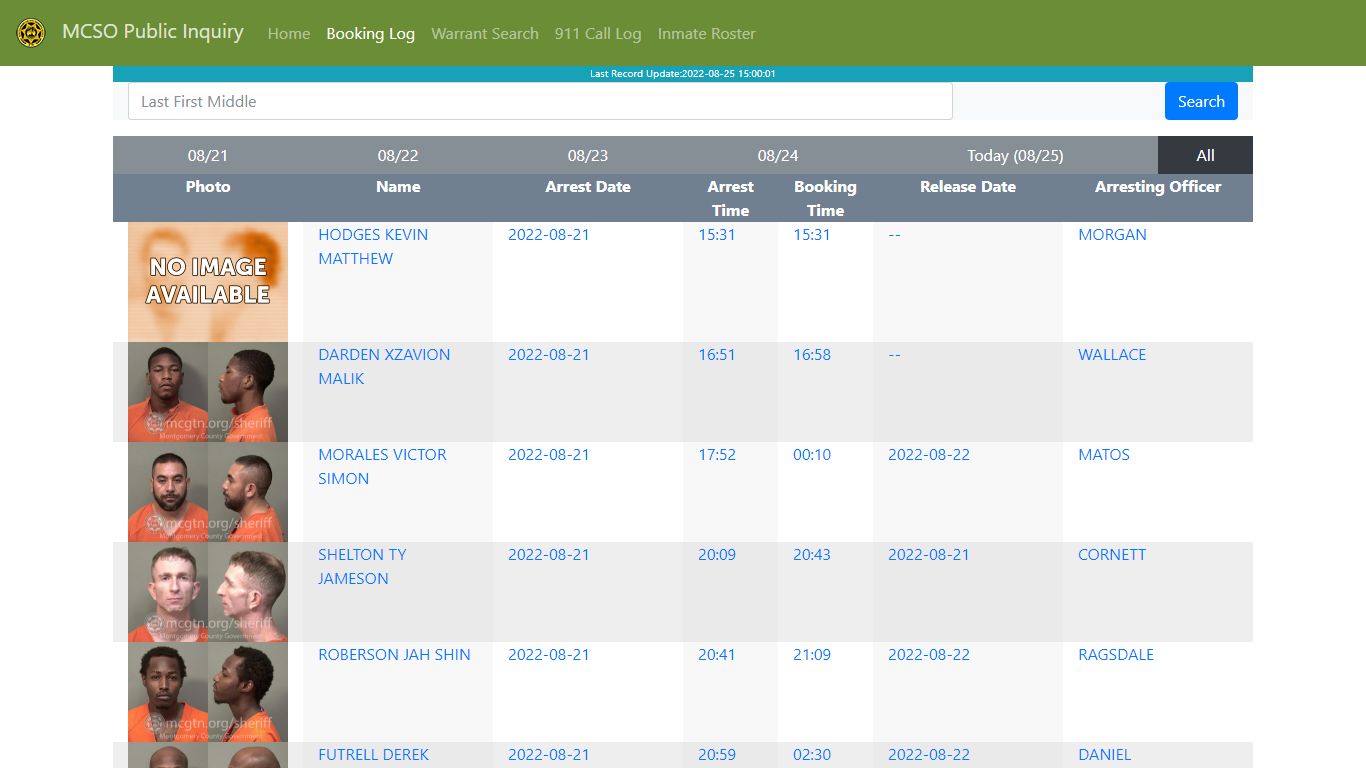Filter bookings to 08/22
This screenshot has height=768, width=1366.
(x=398, y=155)
